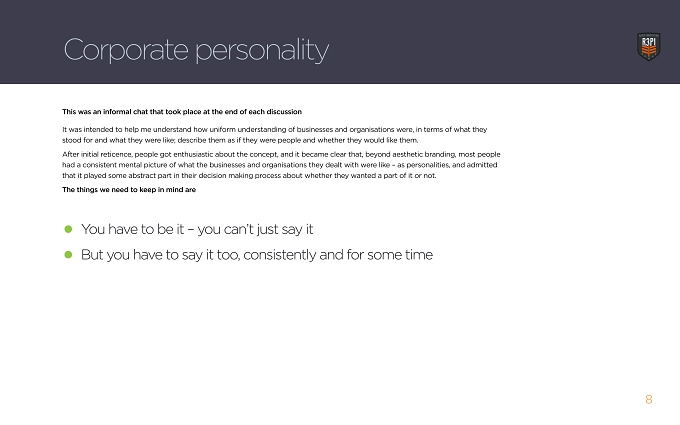Click the line starting 'that it played some abstract'

pyautogui.click(x=249, y=176)
